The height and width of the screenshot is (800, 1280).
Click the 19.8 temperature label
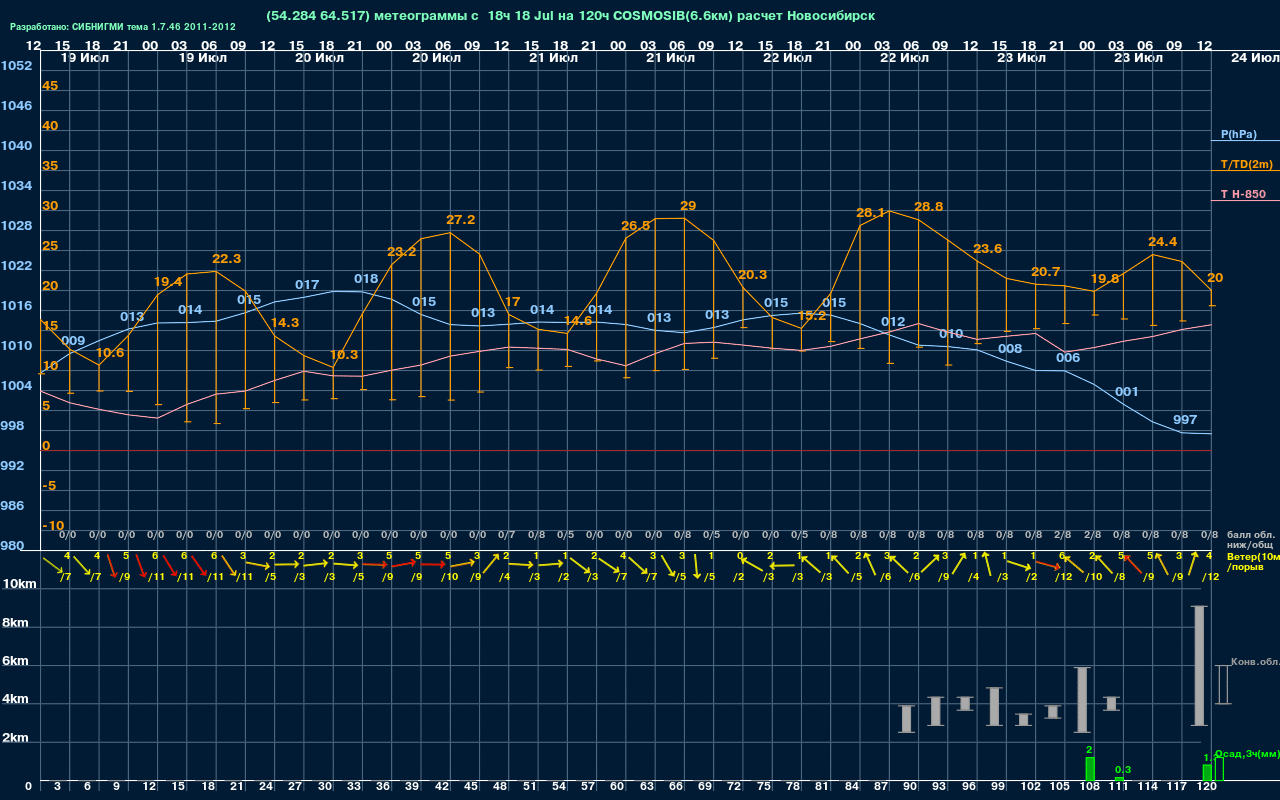click(1105, 278)
